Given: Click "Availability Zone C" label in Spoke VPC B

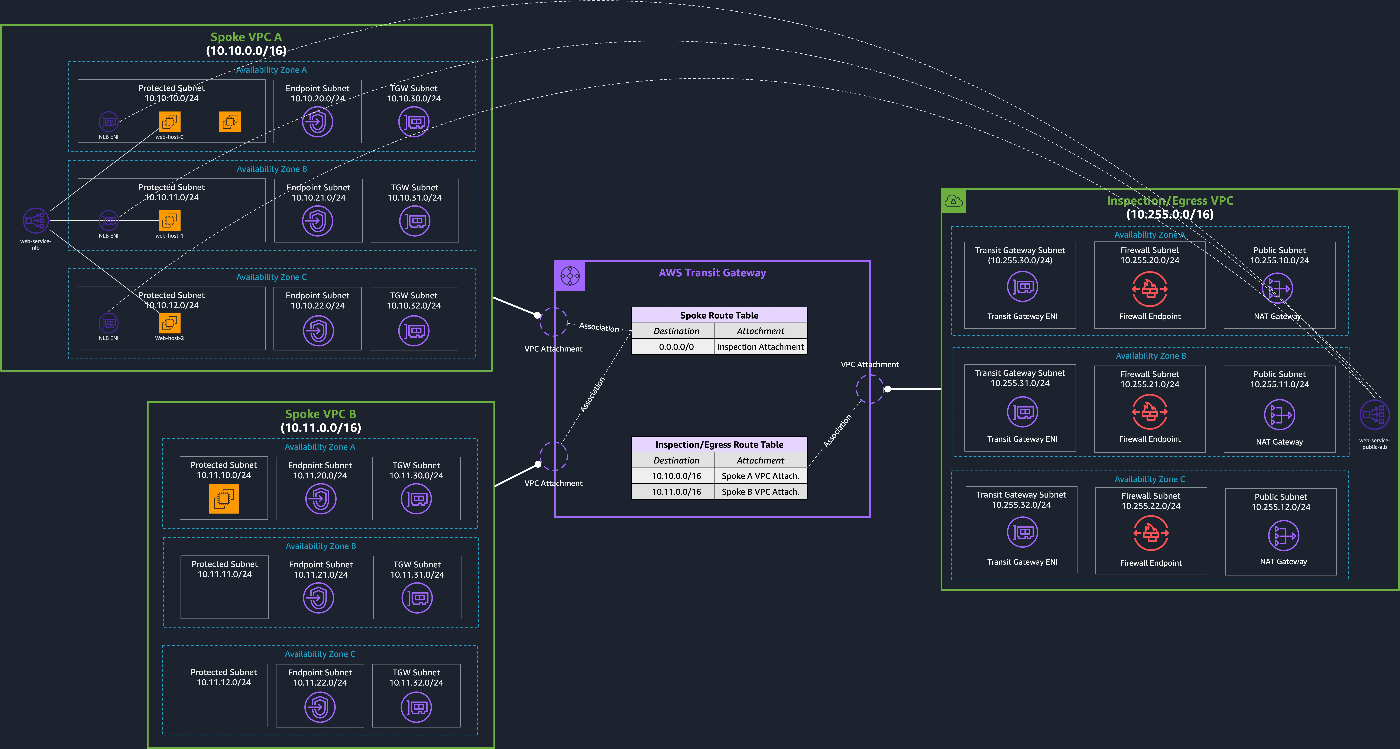Looking at the screenshot, I should click(x=320, y=654).
